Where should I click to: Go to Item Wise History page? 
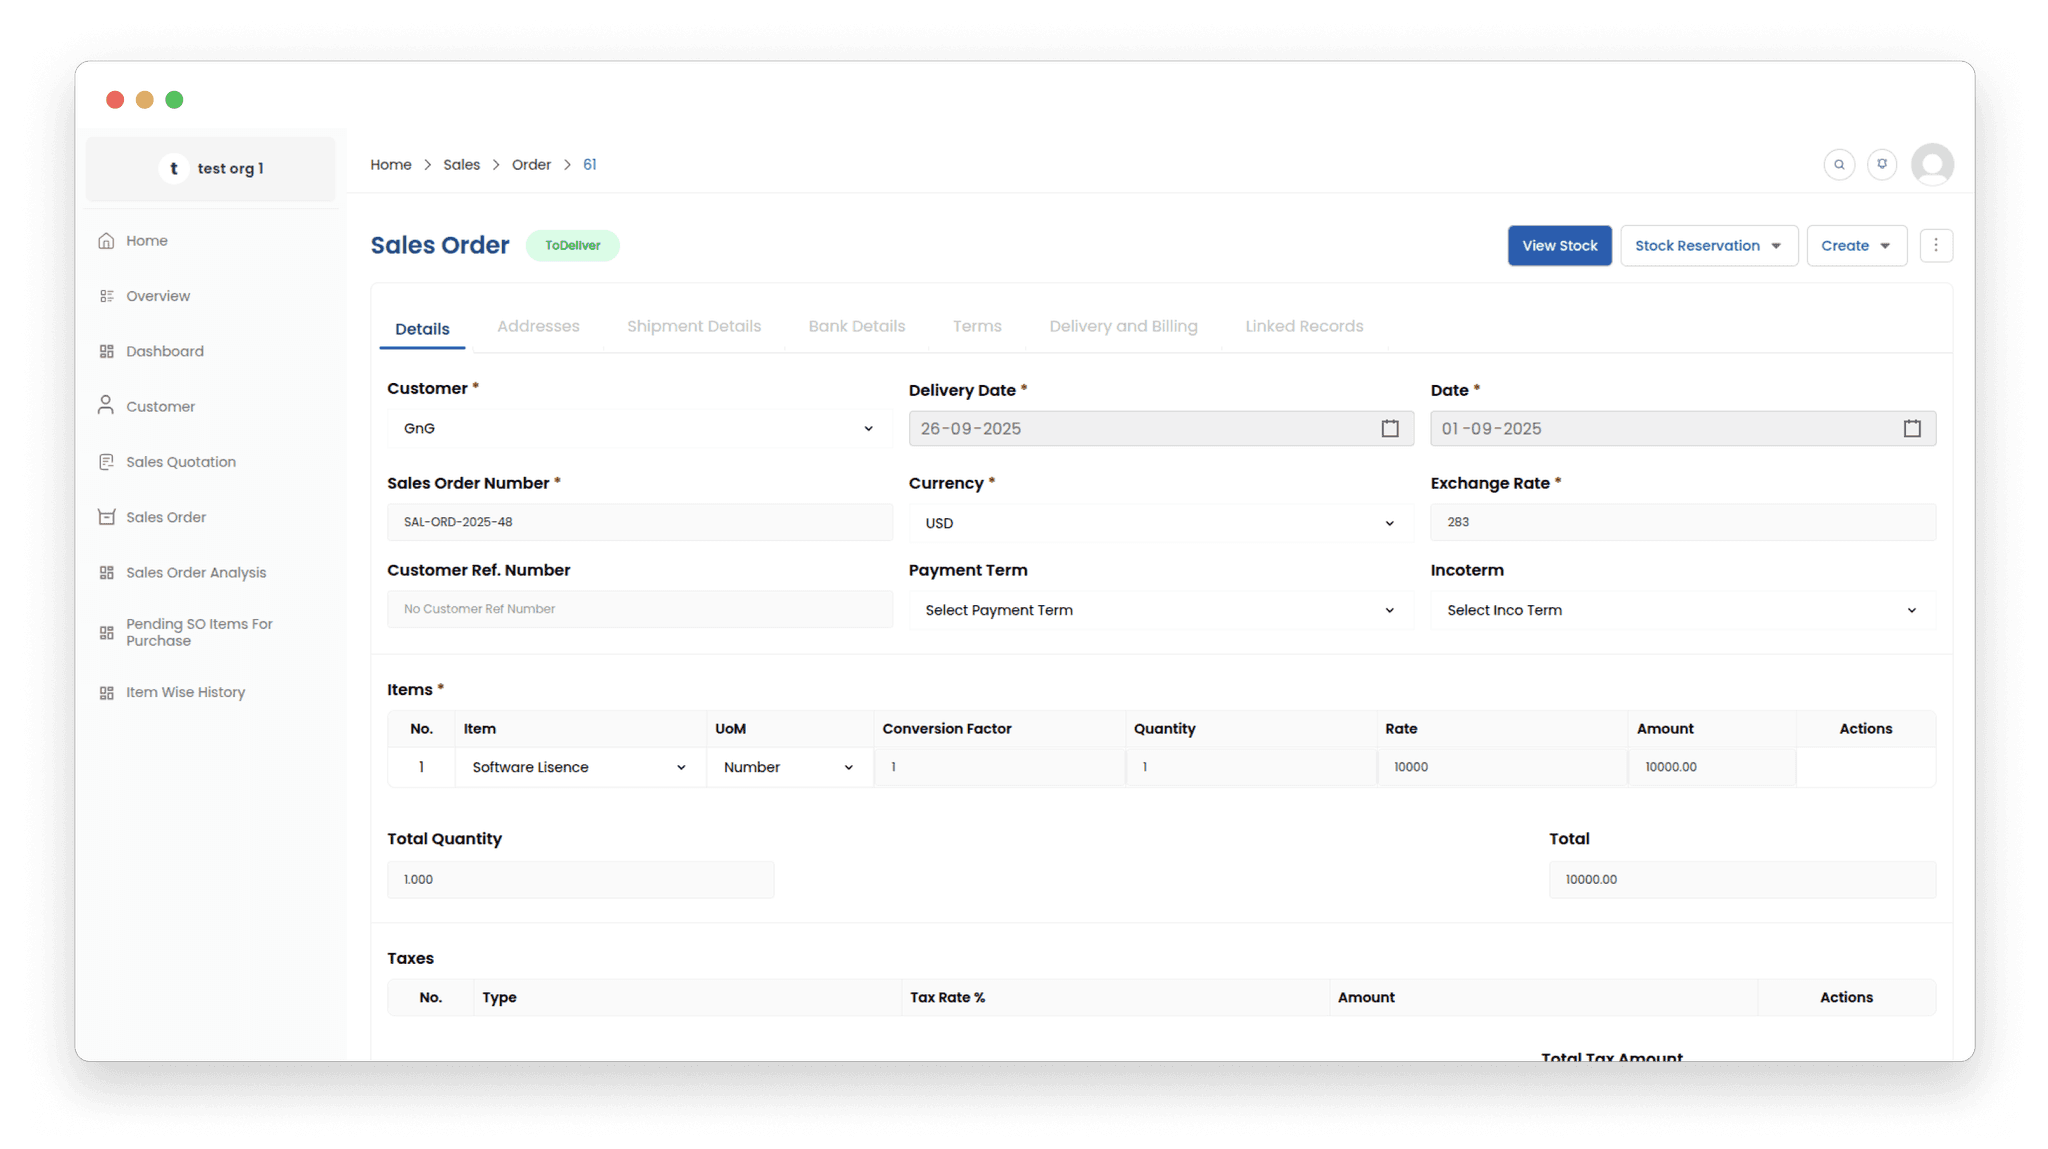[x=185, y=692]
